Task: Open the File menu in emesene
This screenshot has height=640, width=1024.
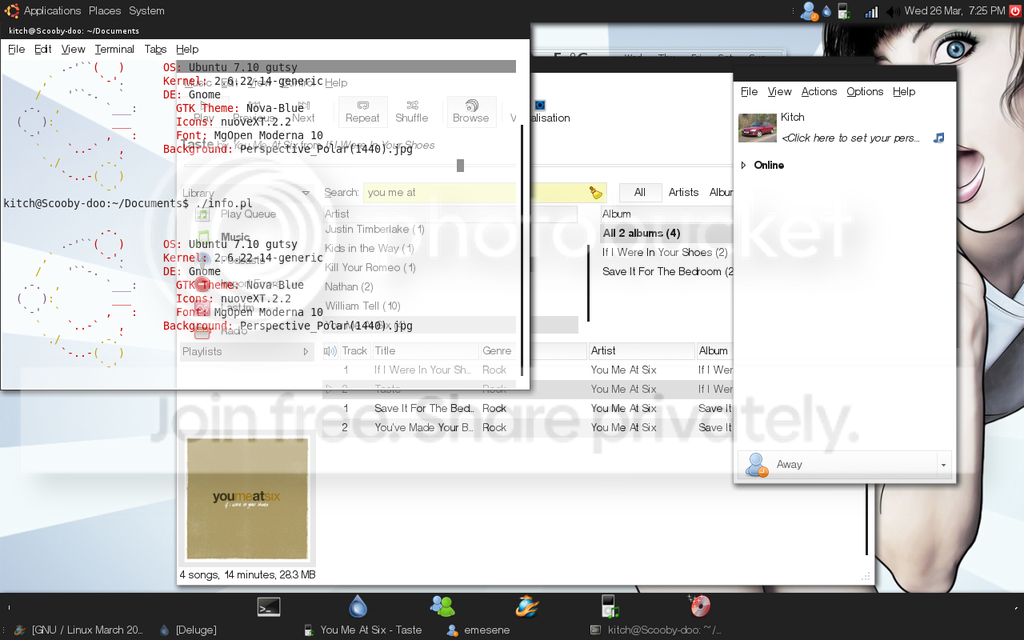Action: click(x=749, y=91)
